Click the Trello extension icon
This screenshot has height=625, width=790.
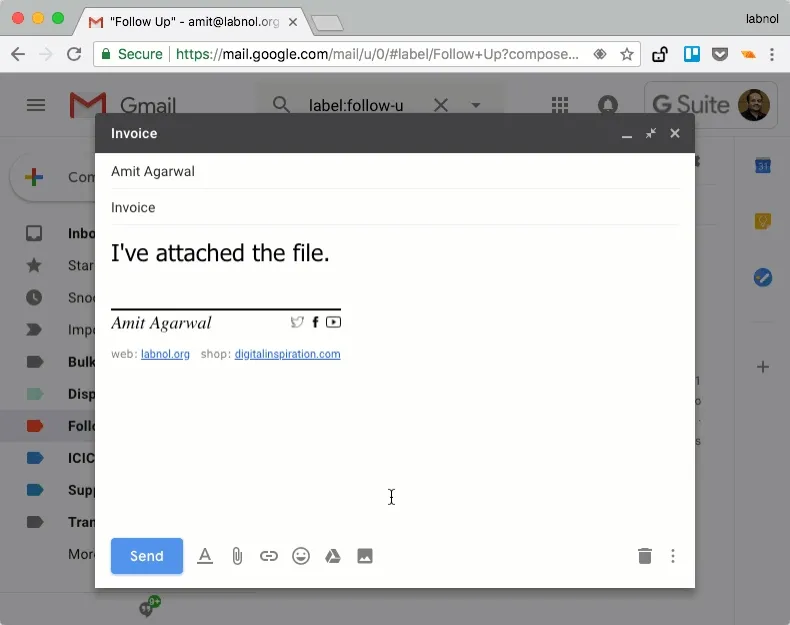click(x=691, y=54)
